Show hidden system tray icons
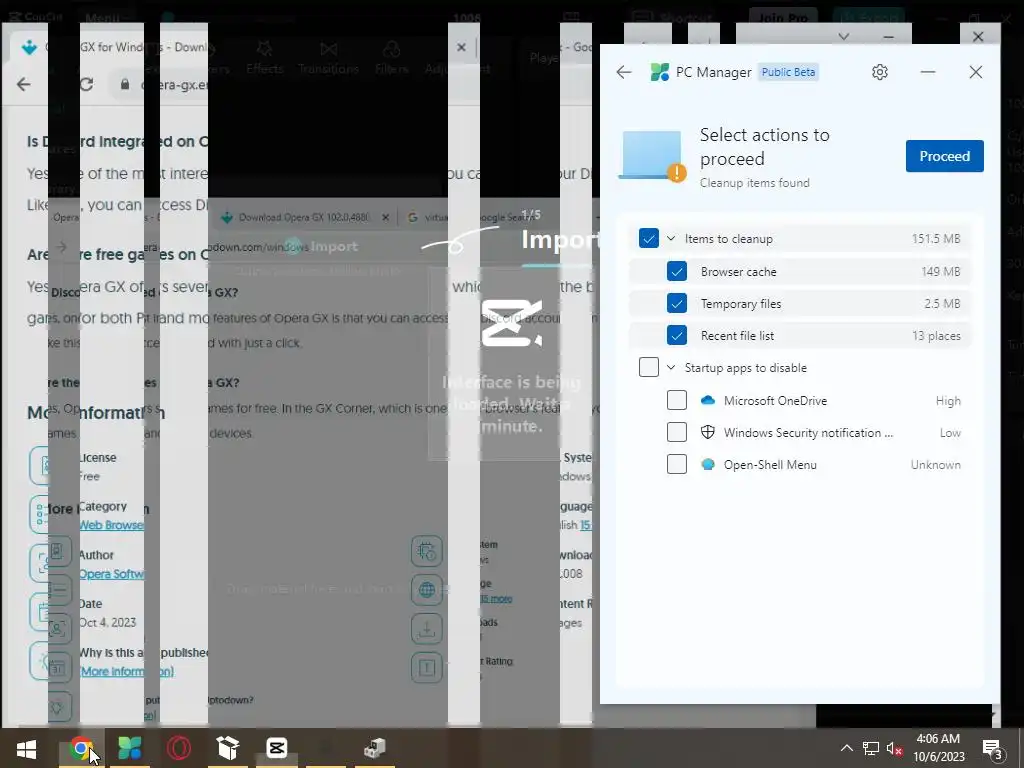This screenshot has height=768, width=1024. [846, 748]
